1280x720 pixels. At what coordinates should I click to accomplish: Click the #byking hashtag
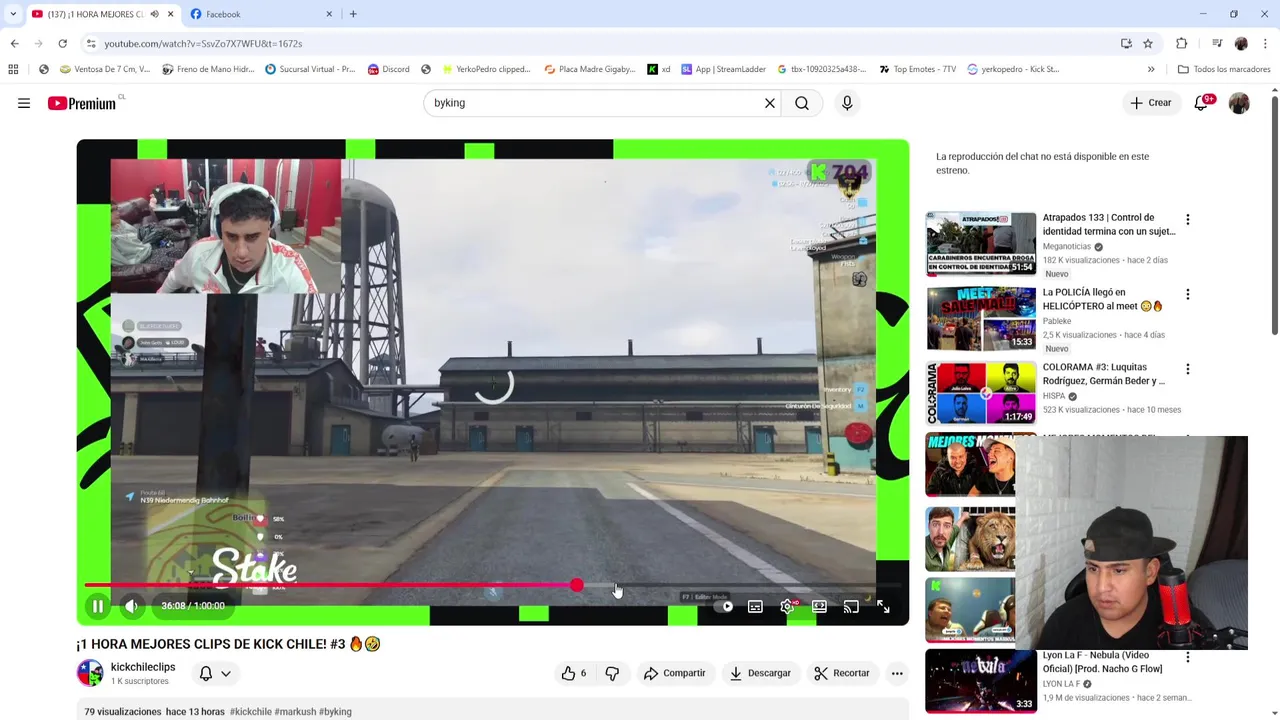point(335,712)
